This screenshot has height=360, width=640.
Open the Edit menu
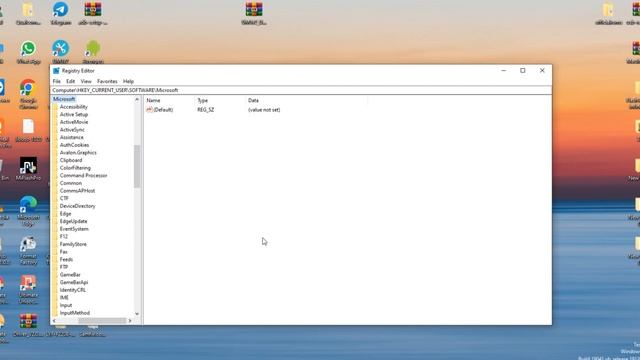tap(71, 81)
